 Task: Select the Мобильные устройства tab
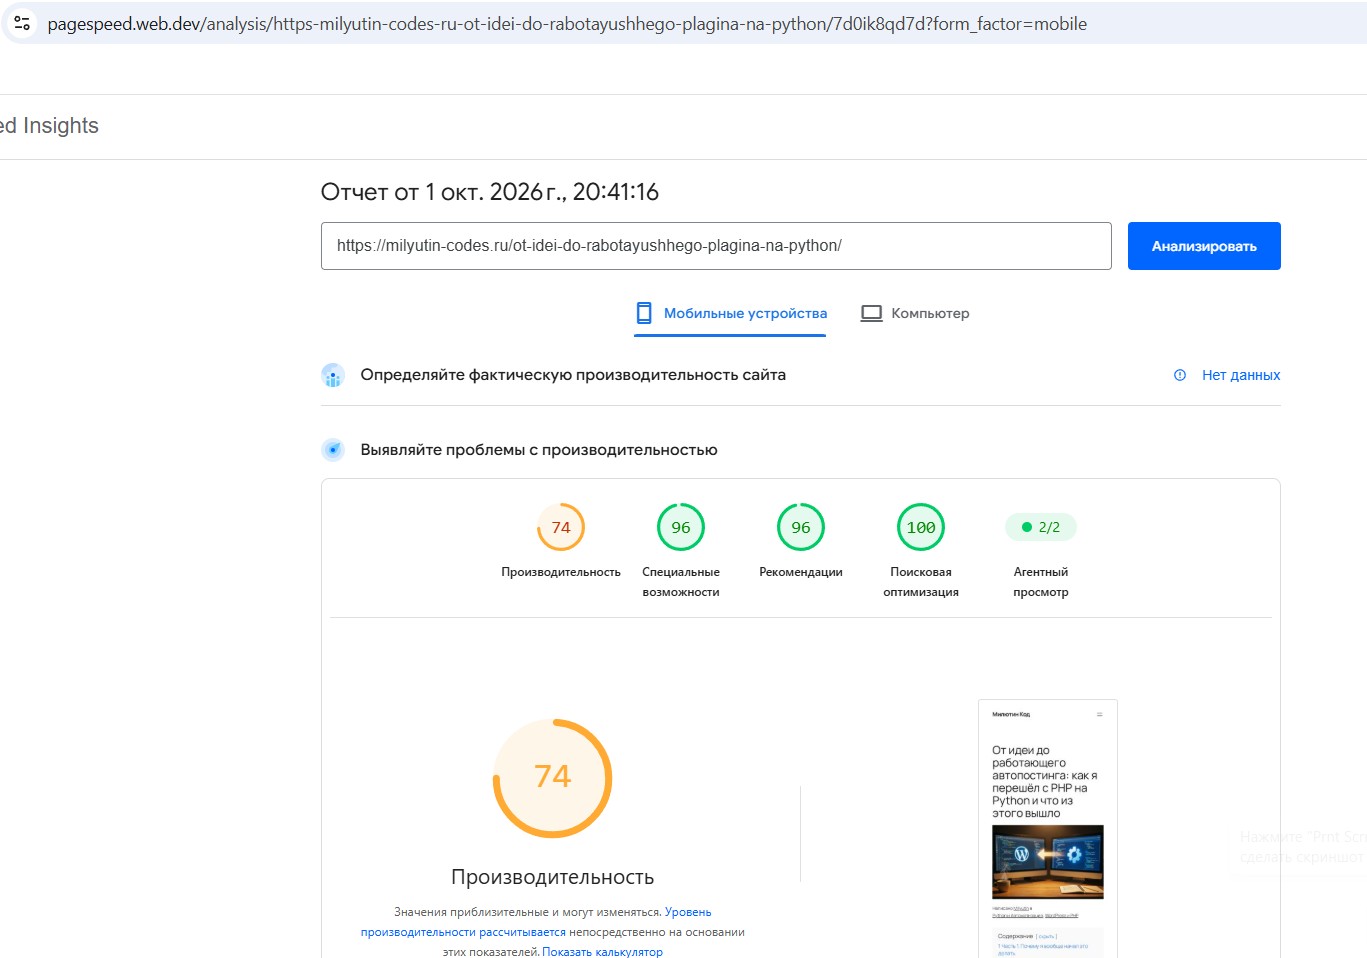coord(730,314)
